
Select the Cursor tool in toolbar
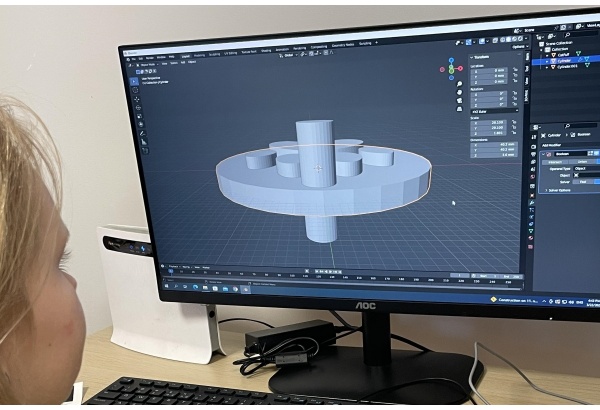[x=135, y=90]
